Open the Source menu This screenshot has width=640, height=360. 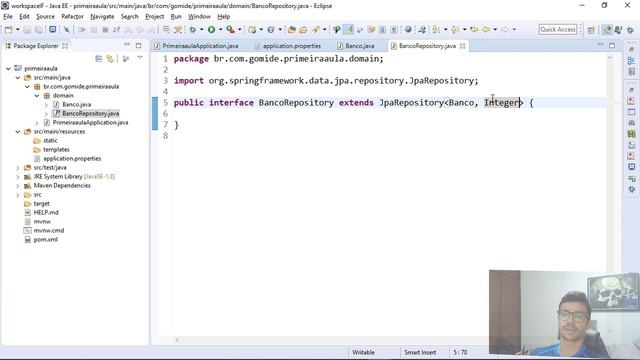pos(45,17)
